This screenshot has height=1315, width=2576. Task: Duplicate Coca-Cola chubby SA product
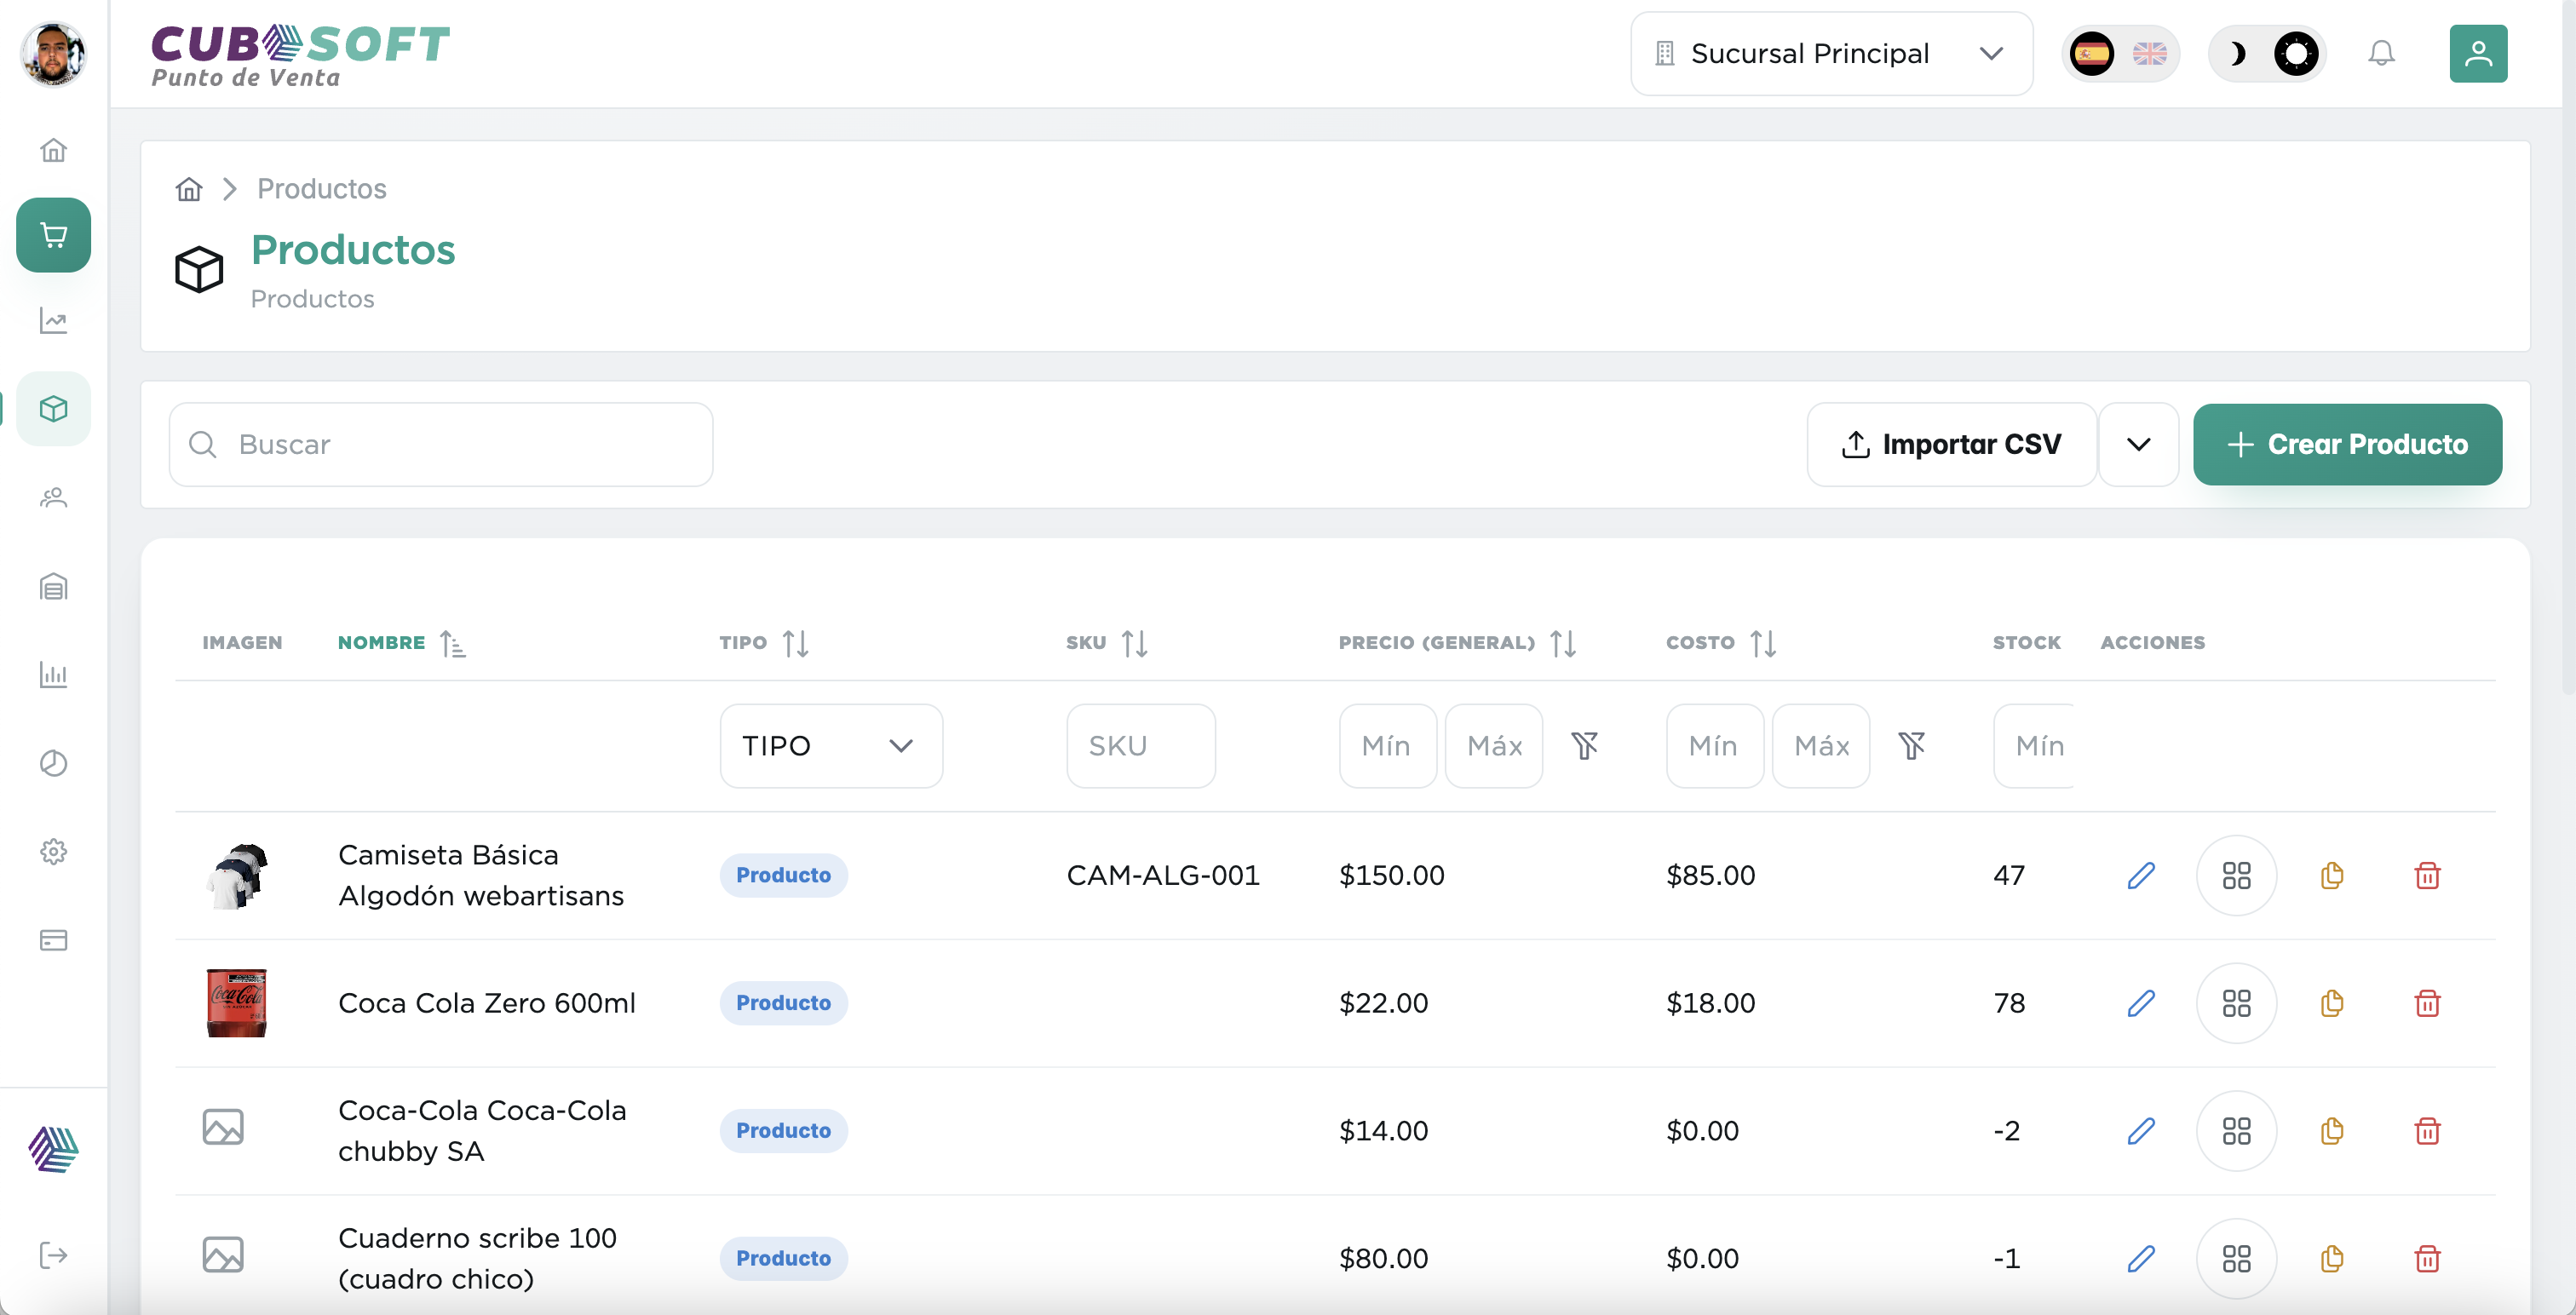(2331, 1131)
